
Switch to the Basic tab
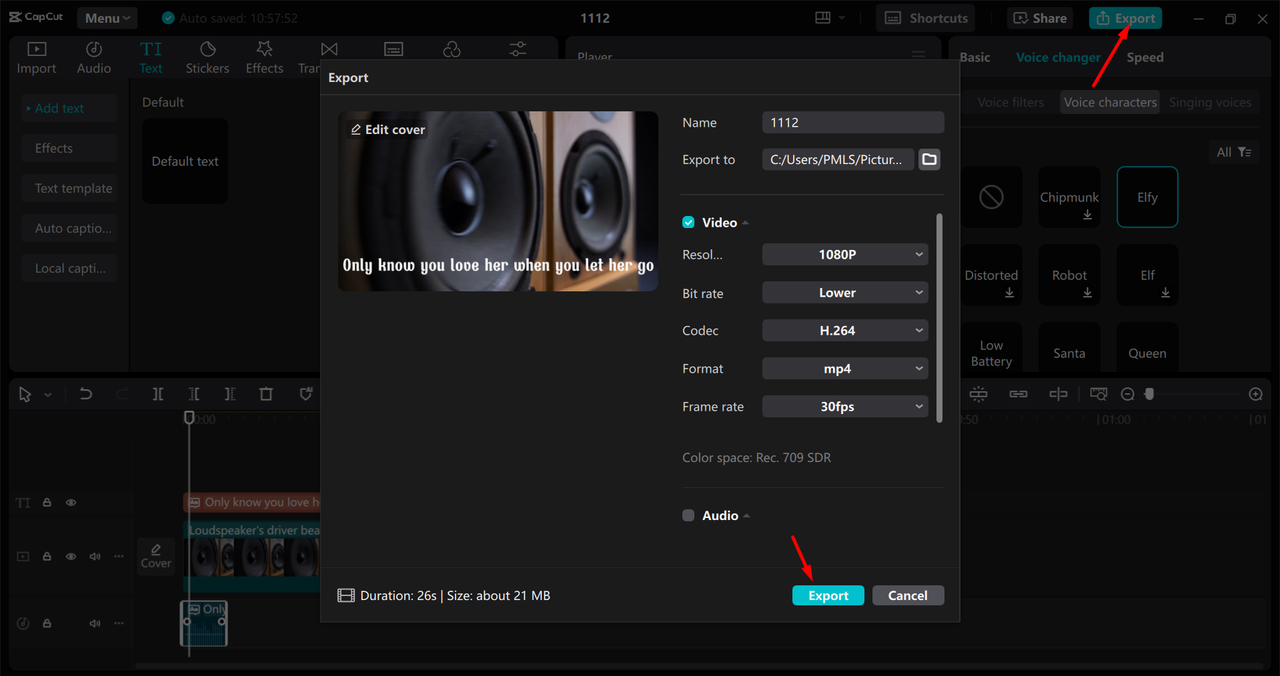[x=975, y=57]
